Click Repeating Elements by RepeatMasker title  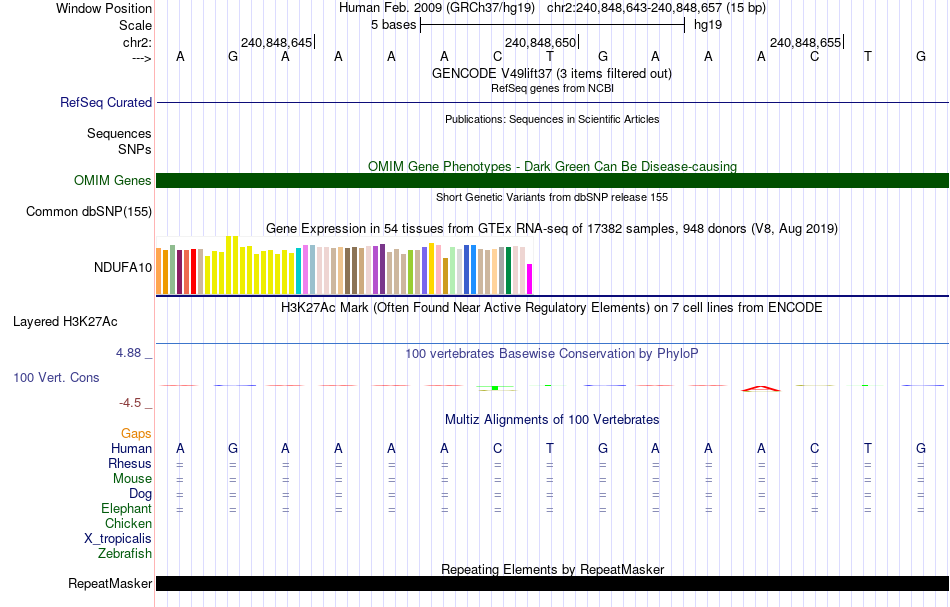coord(552,569)
